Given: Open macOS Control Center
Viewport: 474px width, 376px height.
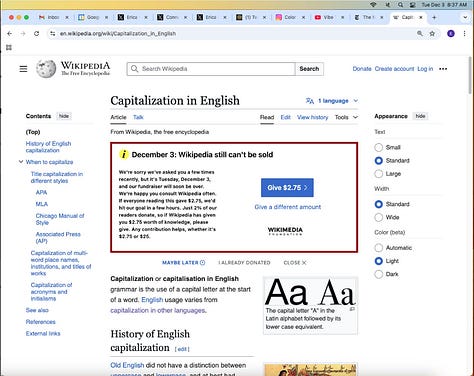Looking at the screenshot, I should coord(413,5).
